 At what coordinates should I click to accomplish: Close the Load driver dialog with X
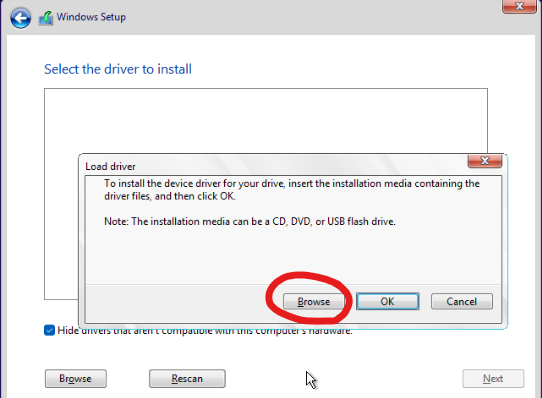[485, 161]
